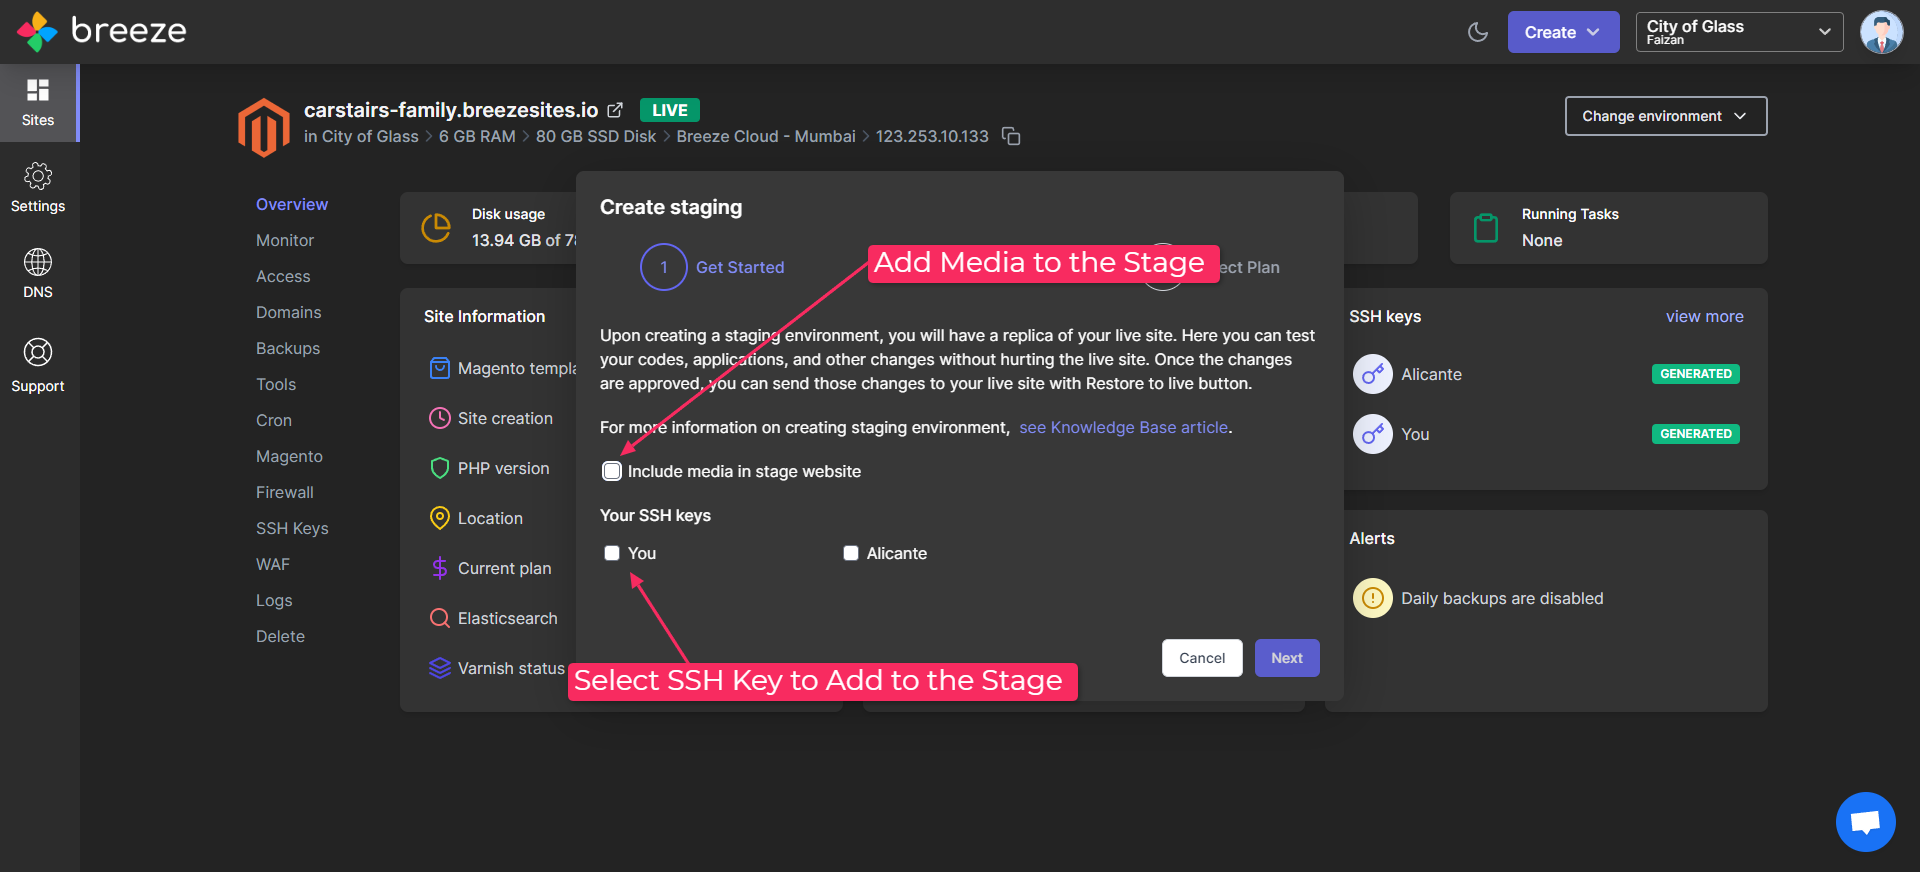The width and height of the screenshot is (1920, 872).
Task: Click the Alicante SSH key icon
Action: [1372, 374]
